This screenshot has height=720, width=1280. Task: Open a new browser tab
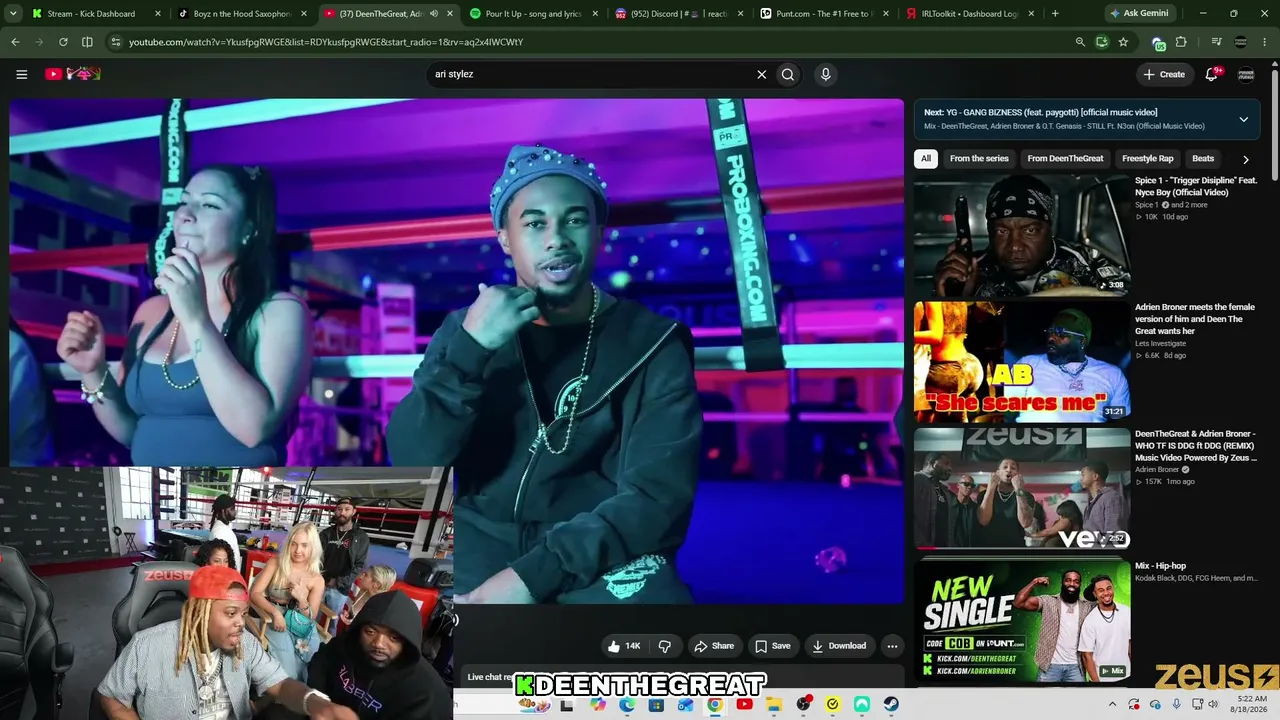(x=1055, y=14)
